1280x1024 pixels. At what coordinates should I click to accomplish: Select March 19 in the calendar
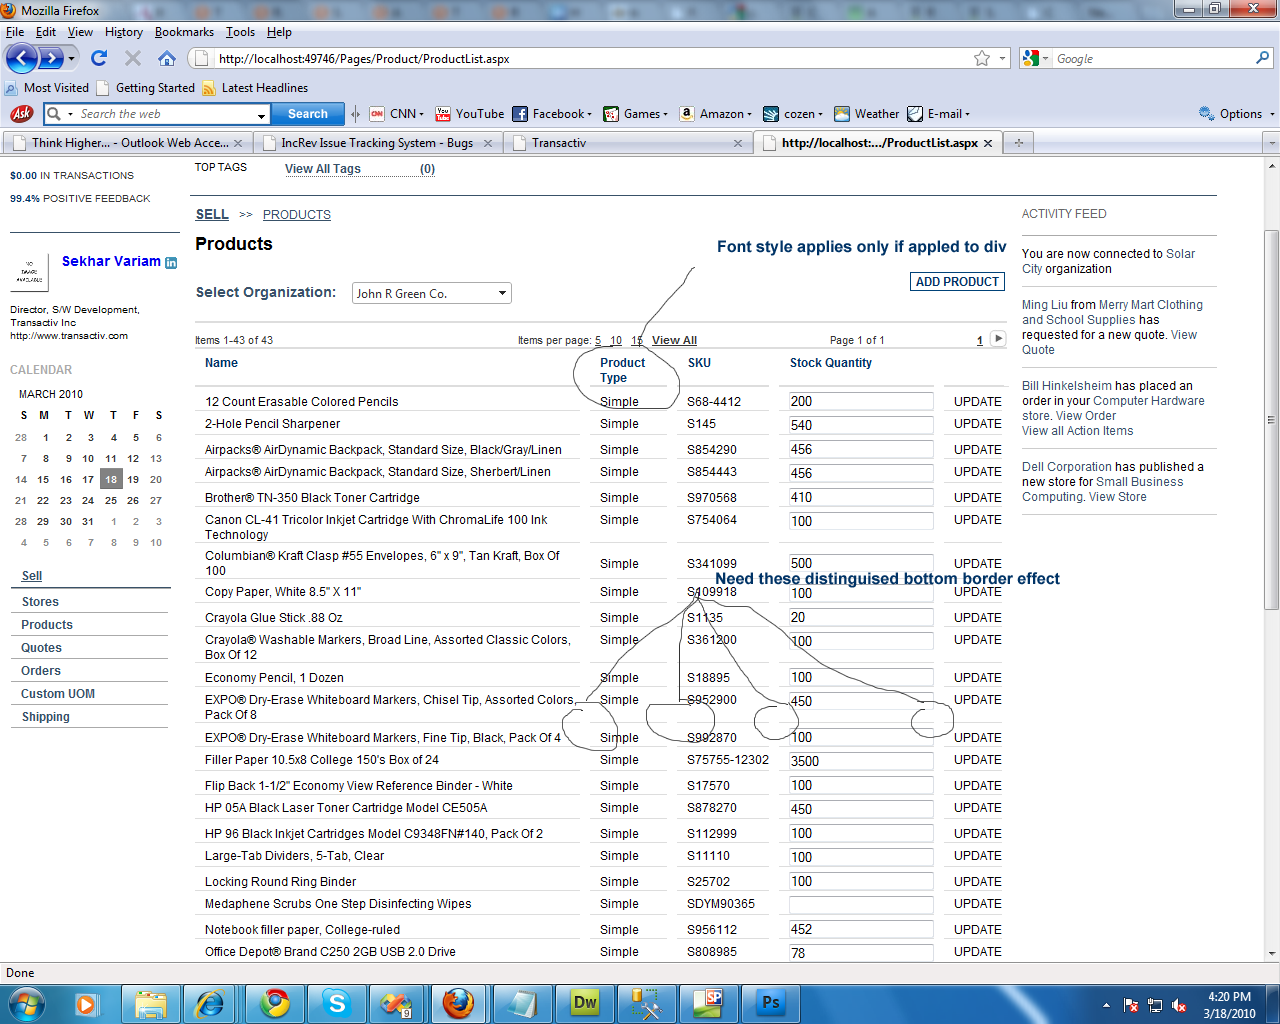(x=133, y=479)
